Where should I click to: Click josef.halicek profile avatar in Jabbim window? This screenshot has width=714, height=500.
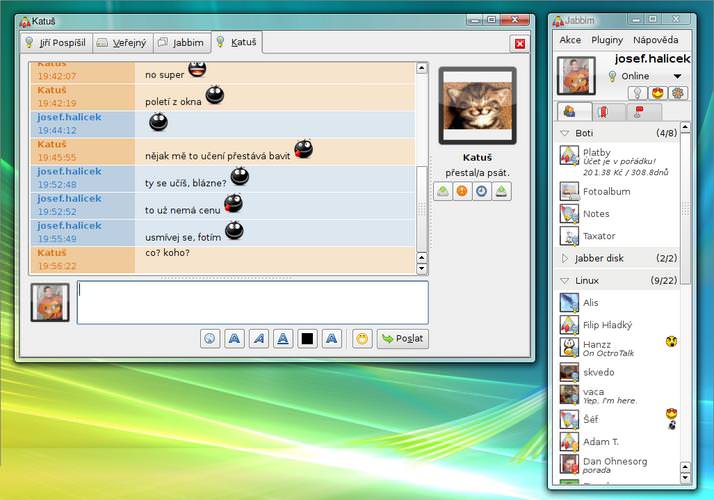point(576,76)
